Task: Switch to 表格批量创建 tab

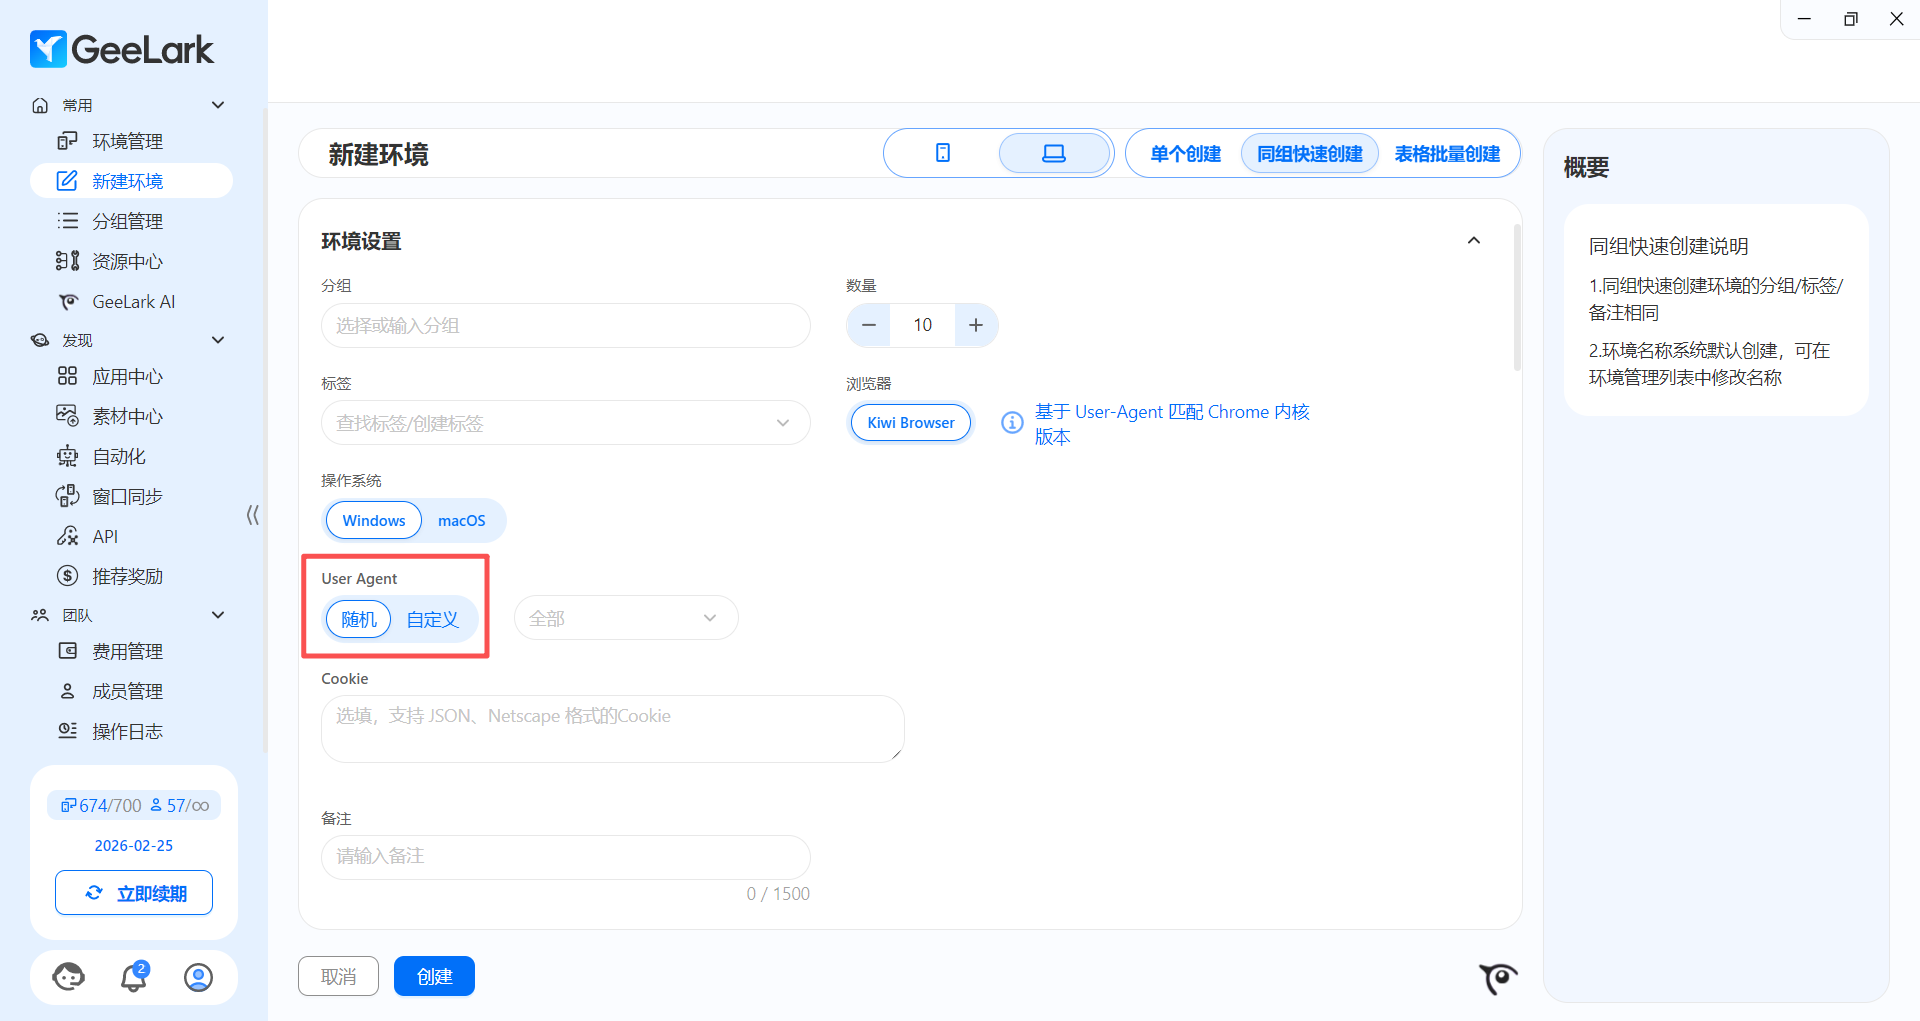Action: pyautogui.click(x=1447, y=154)
